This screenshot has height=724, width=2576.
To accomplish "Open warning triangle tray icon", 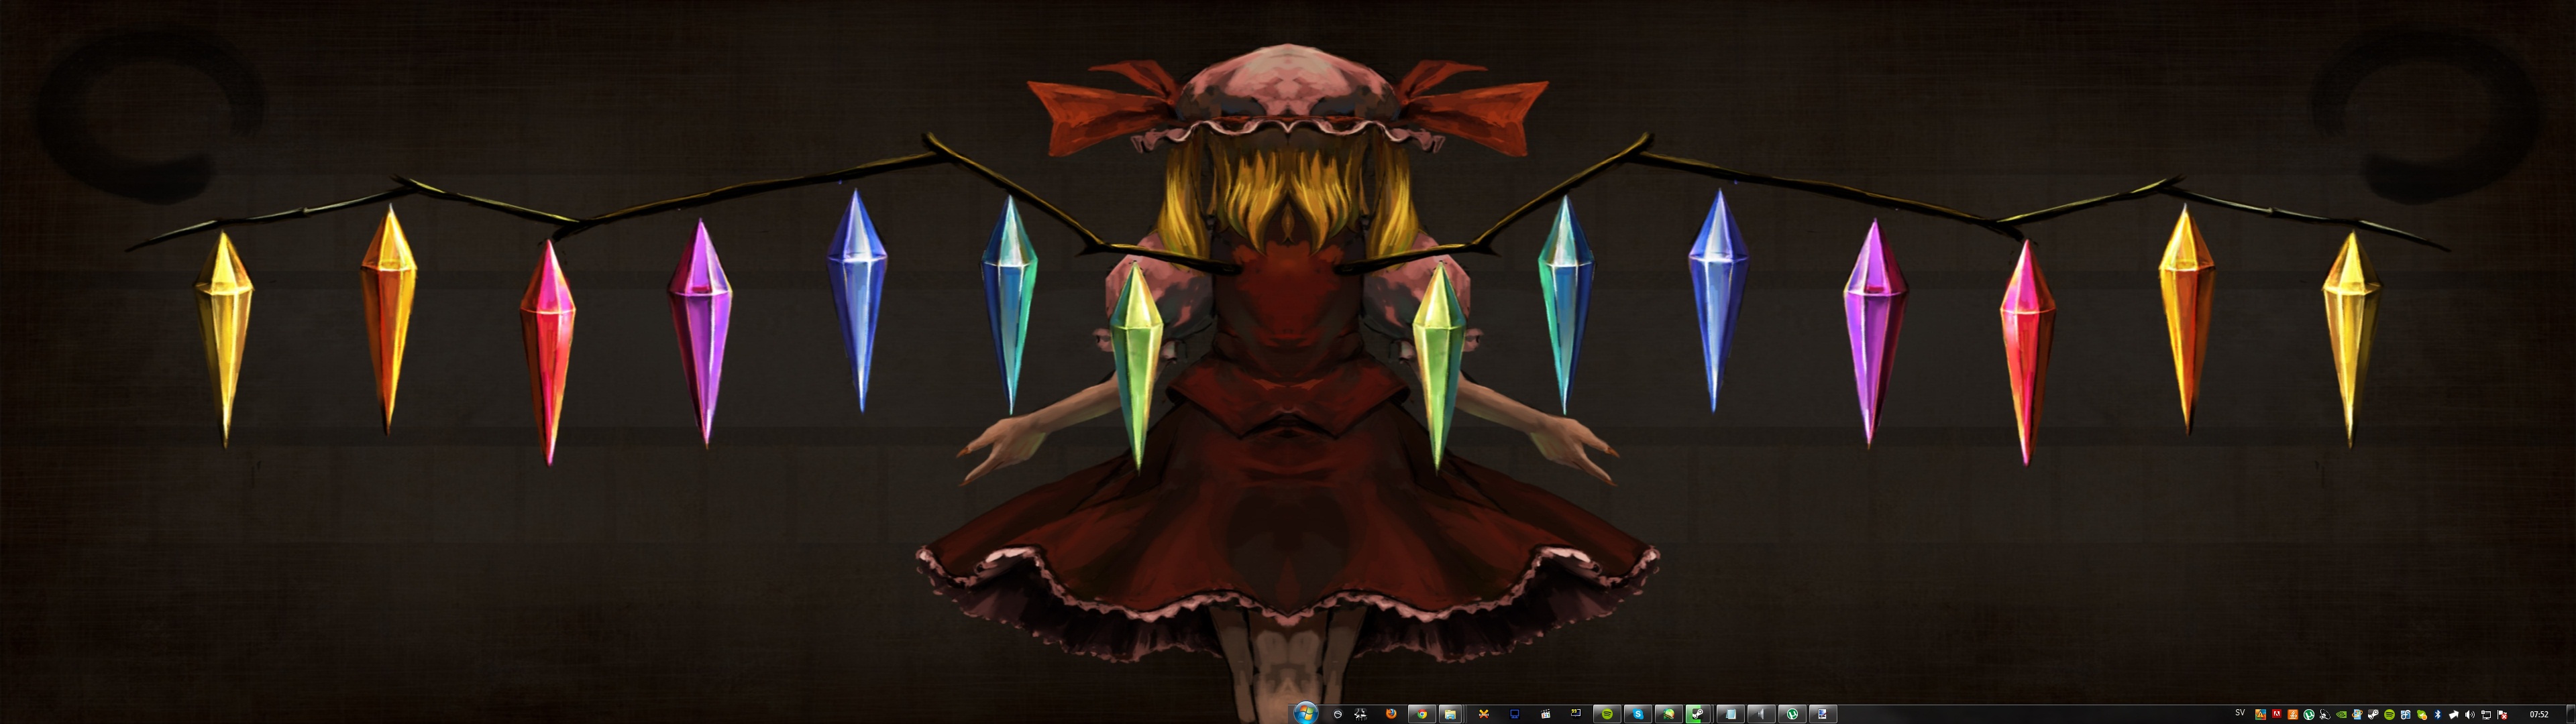I will 2261,715.
